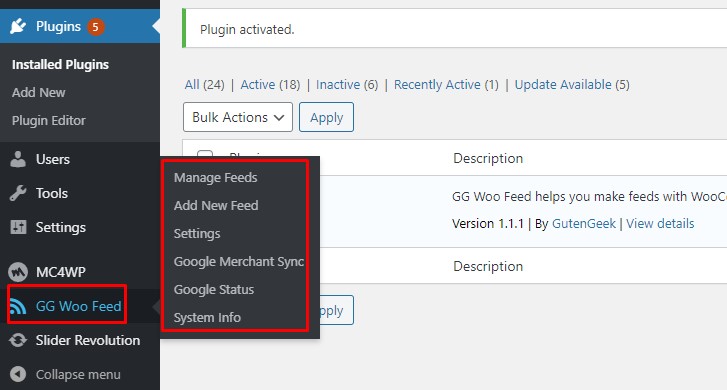Select Add New Feed submenu item
This screenshot has height=390, width=727.
pyautogui.click(x=216, y=205)
